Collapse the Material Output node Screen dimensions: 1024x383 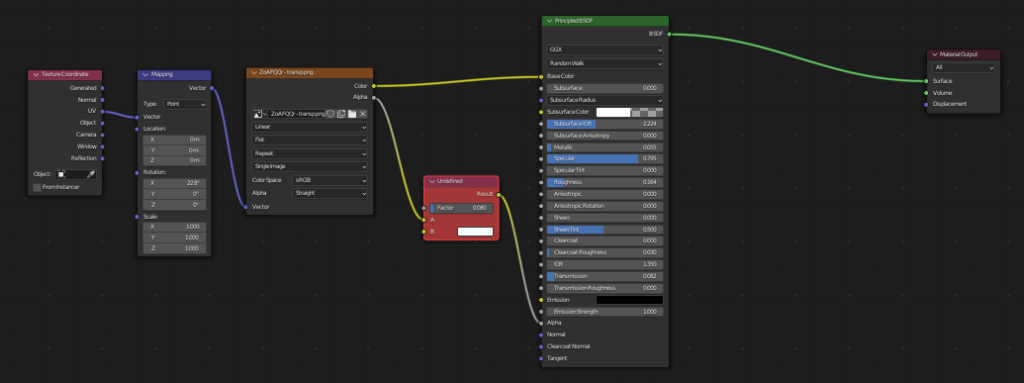tap(935, 54)
